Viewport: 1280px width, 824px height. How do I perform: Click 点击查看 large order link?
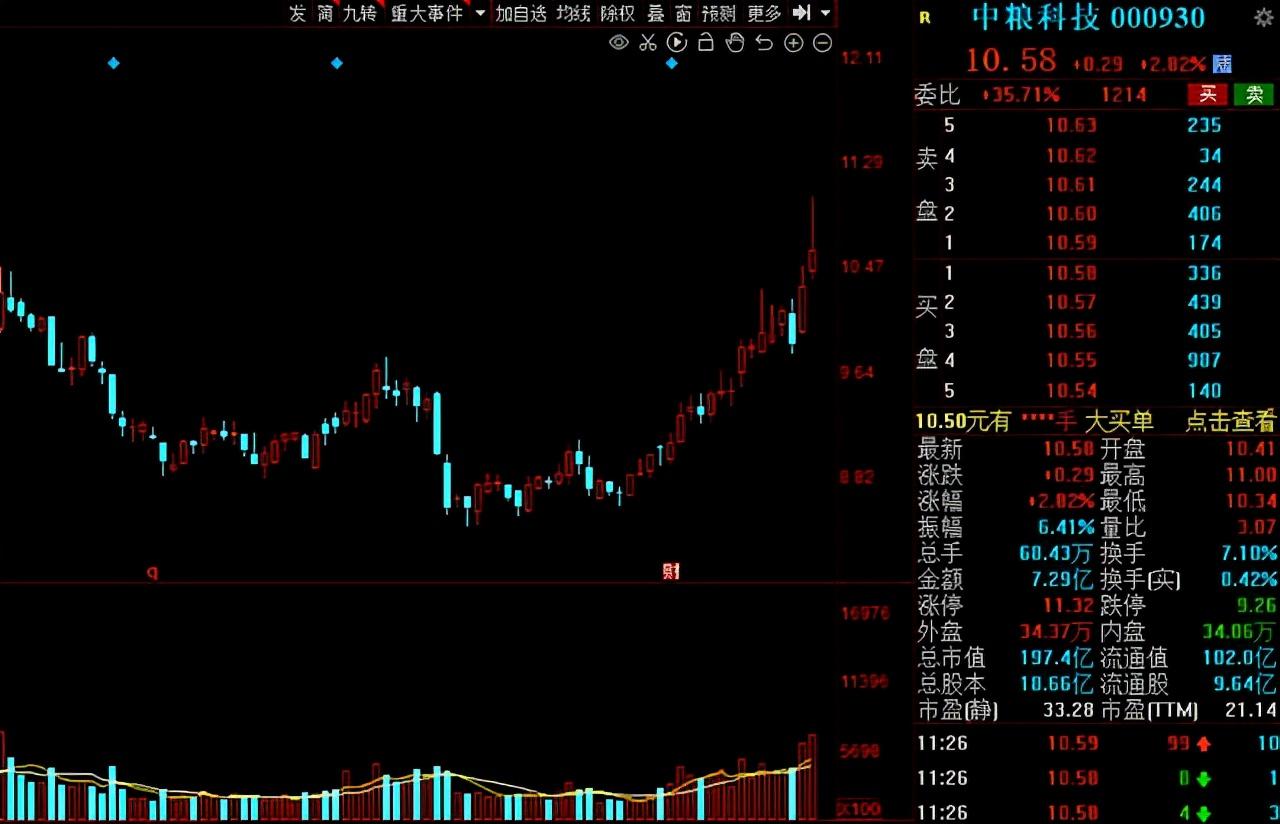pos(1231,421)
